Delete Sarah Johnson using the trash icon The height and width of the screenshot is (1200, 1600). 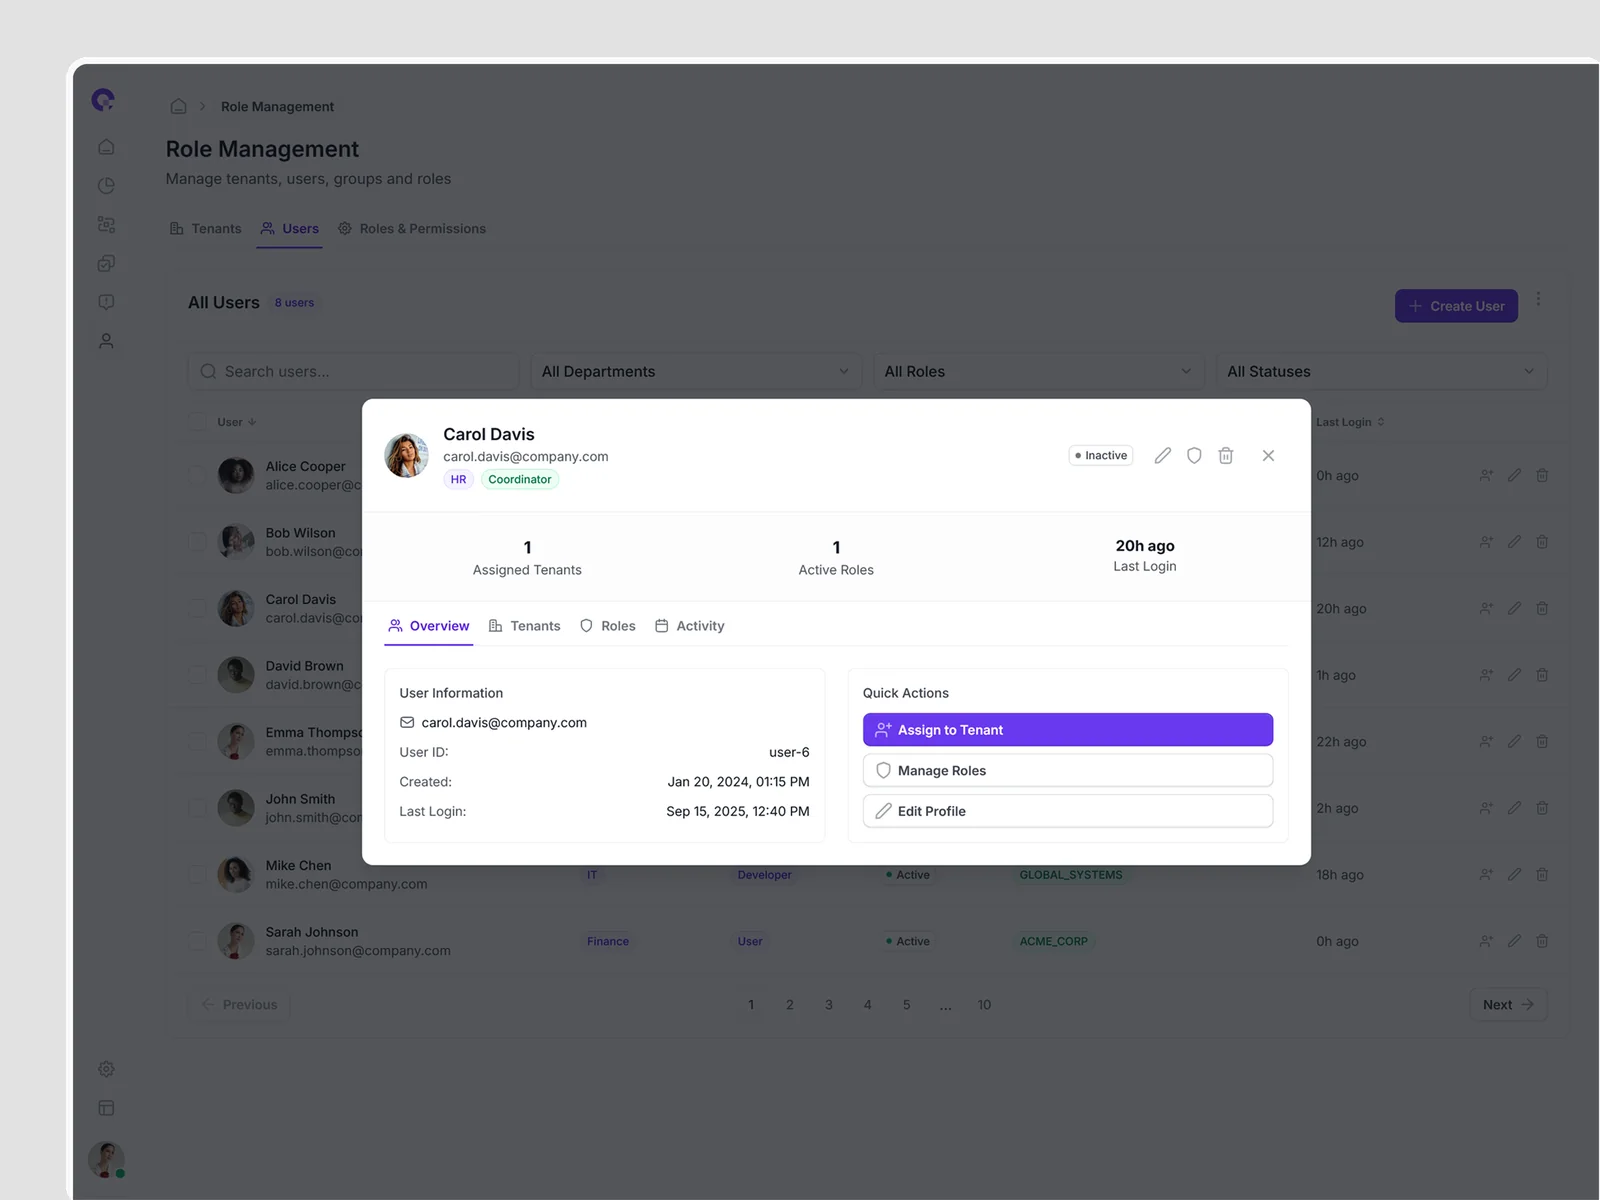[1542, 941]
